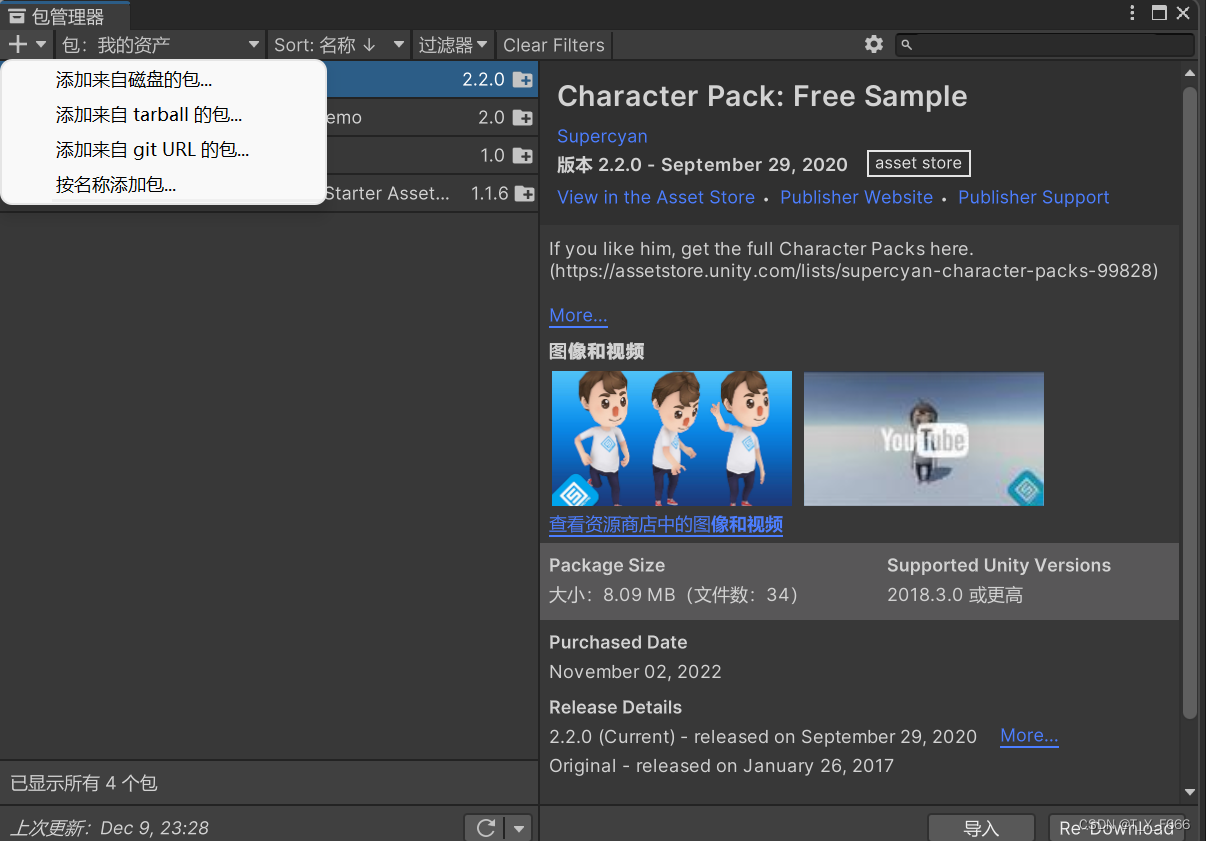
Task: Open More... link in Release Details
Action: (x=1029, y=736)
